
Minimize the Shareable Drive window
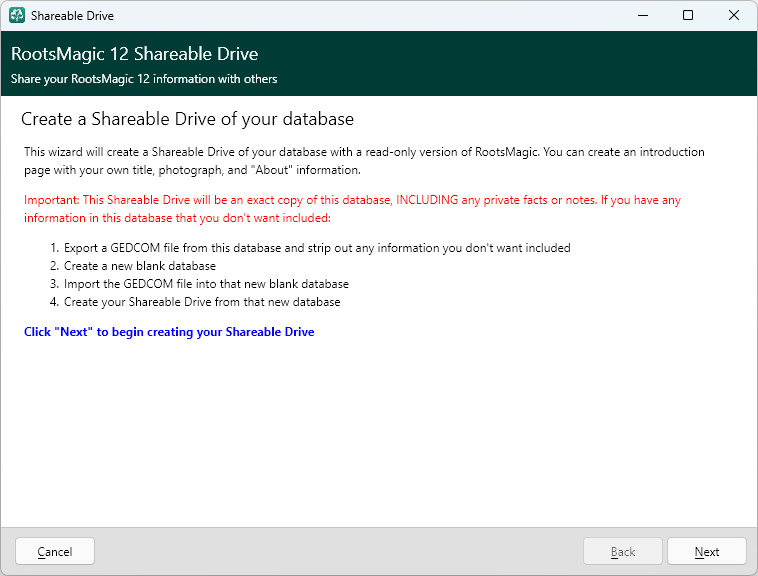[x=642, y=15]
